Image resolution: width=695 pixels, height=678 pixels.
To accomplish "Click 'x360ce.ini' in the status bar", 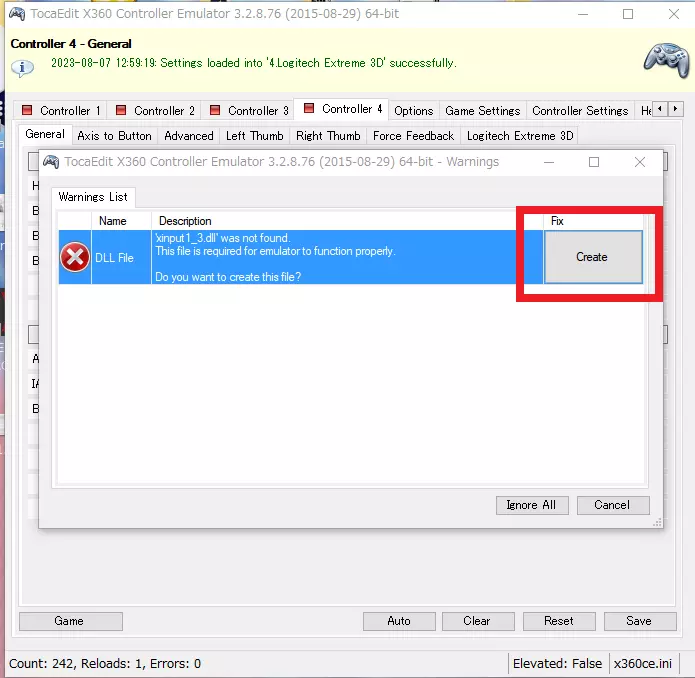I will point(643,663).
